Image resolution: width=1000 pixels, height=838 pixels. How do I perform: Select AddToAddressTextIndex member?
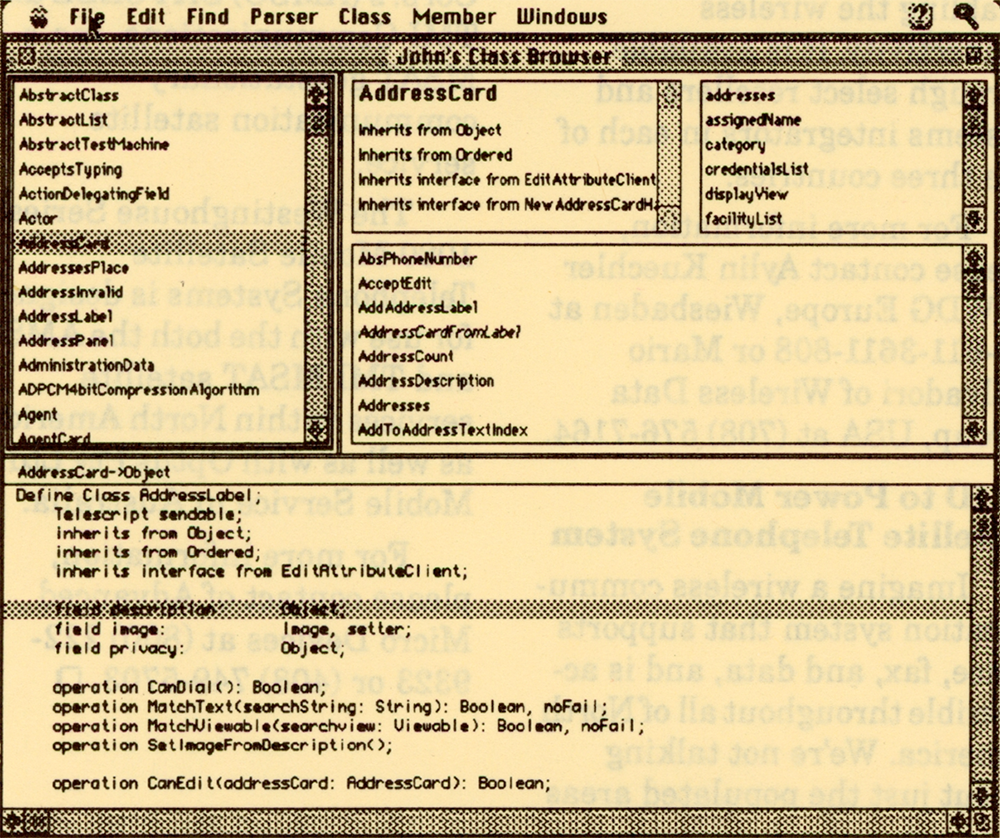[443, 430]
